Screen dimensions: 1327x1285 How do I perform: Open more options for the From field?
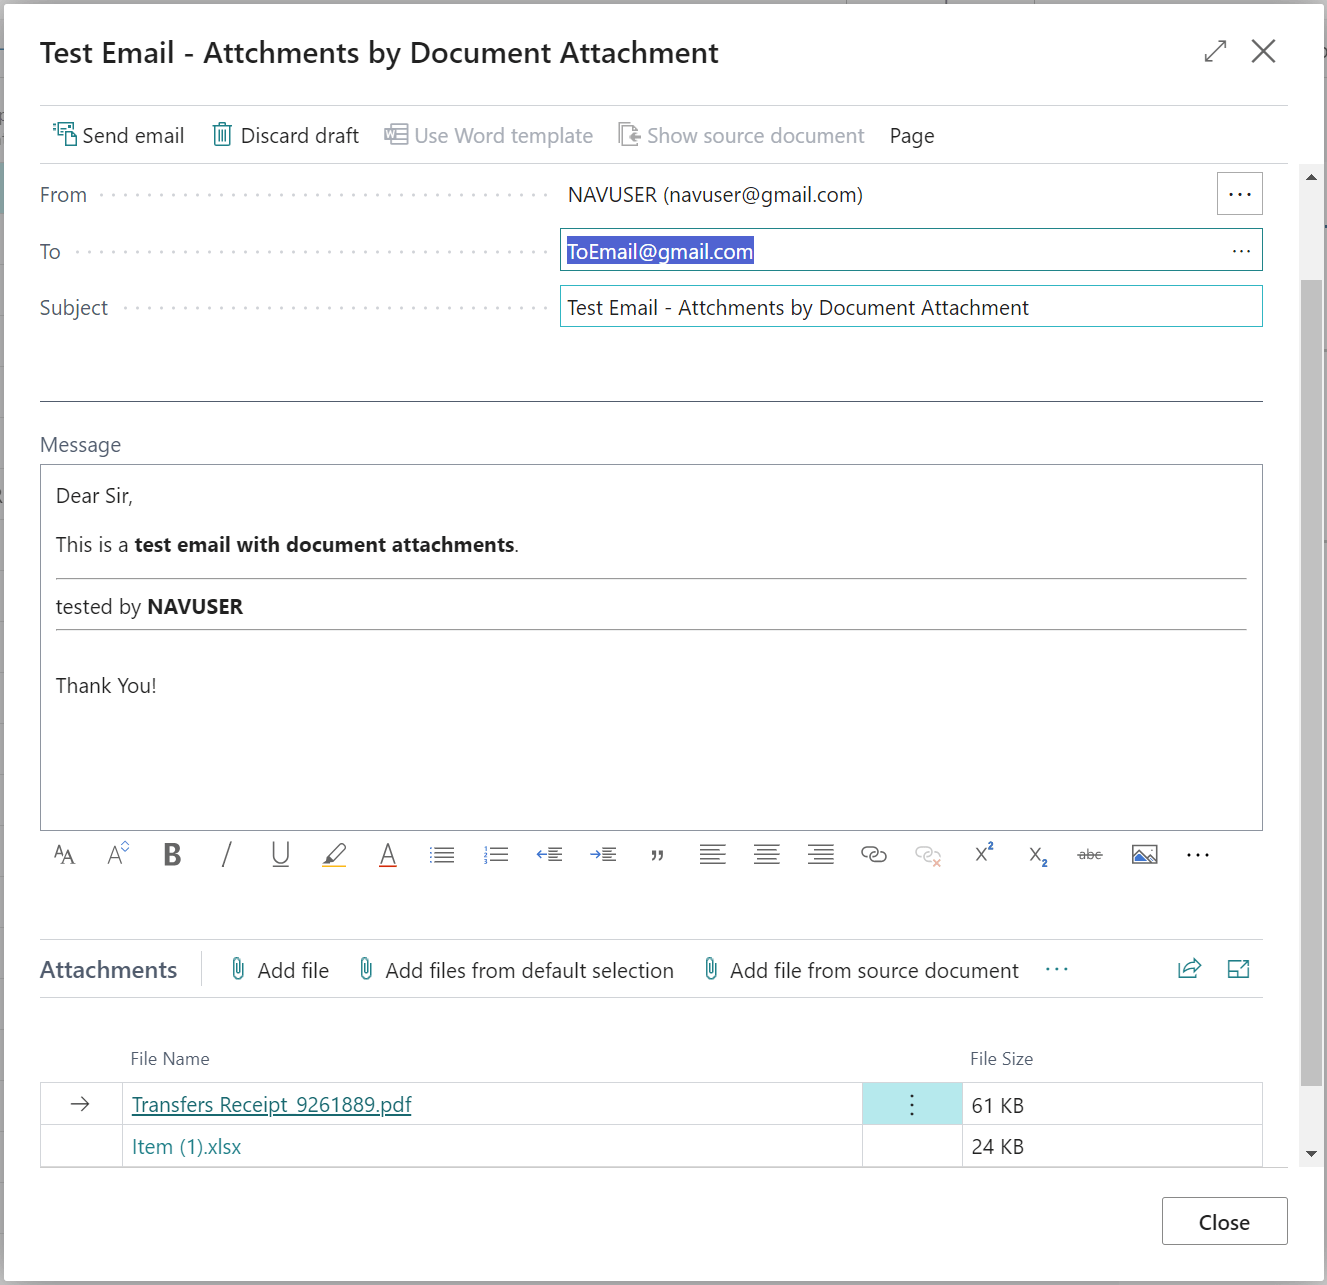tap(1240, 193)
